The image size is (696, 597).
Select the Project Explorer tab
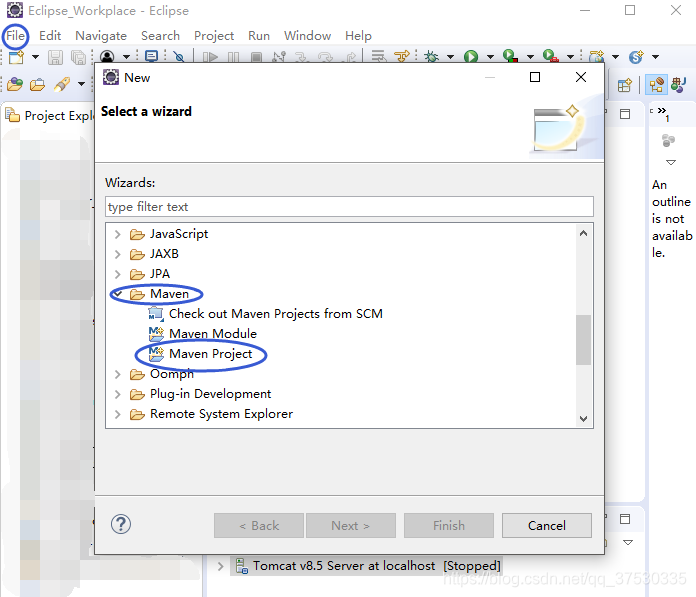50,116
